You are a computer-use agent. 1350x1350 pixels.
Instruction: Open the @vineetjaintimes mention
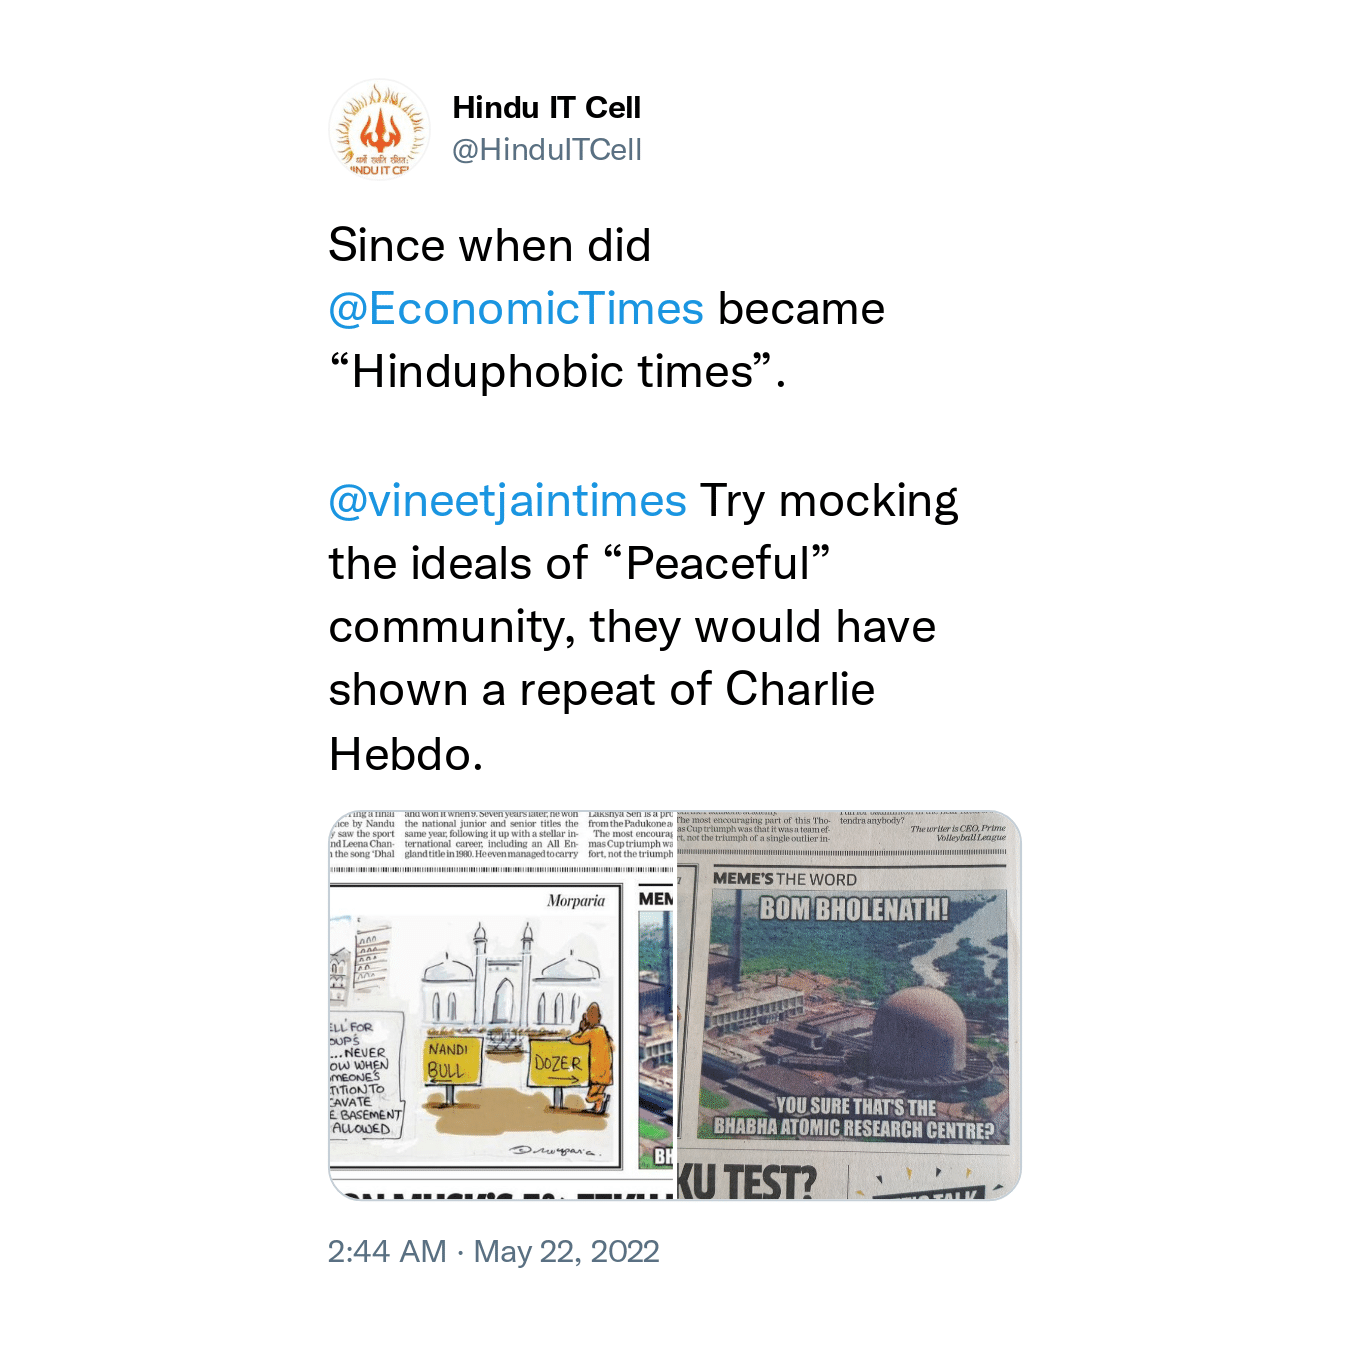507,501
